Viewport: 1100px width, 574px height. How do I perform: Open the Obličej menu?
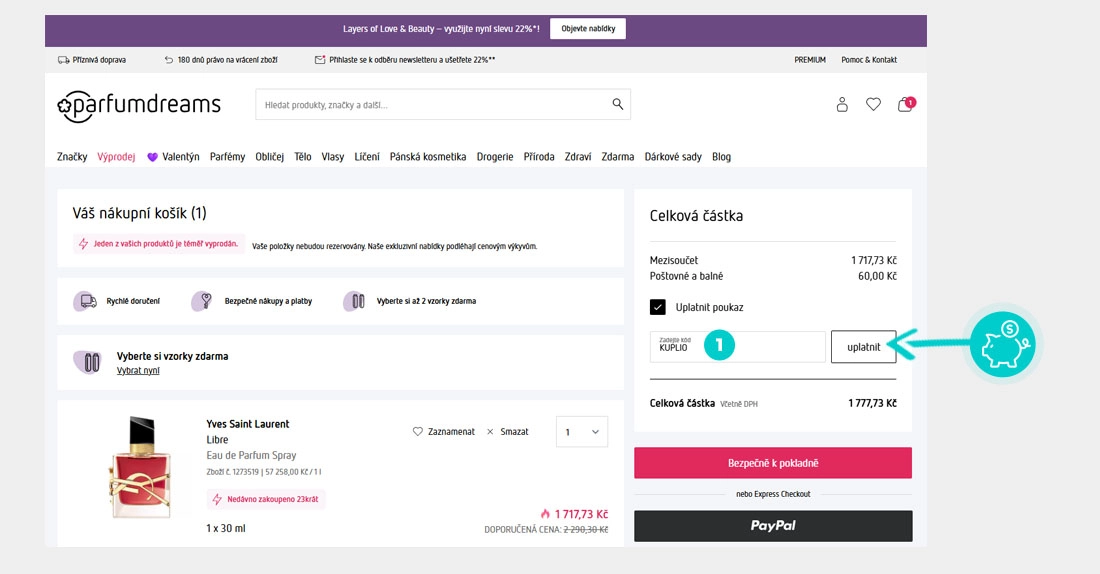[x=269, y=156]
